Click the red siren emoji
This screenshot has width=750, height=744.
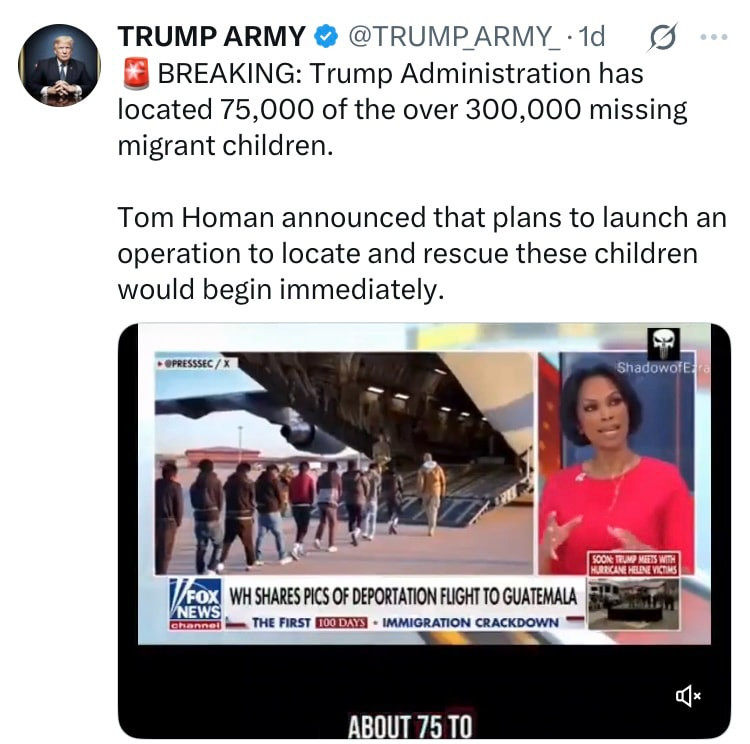136,74
